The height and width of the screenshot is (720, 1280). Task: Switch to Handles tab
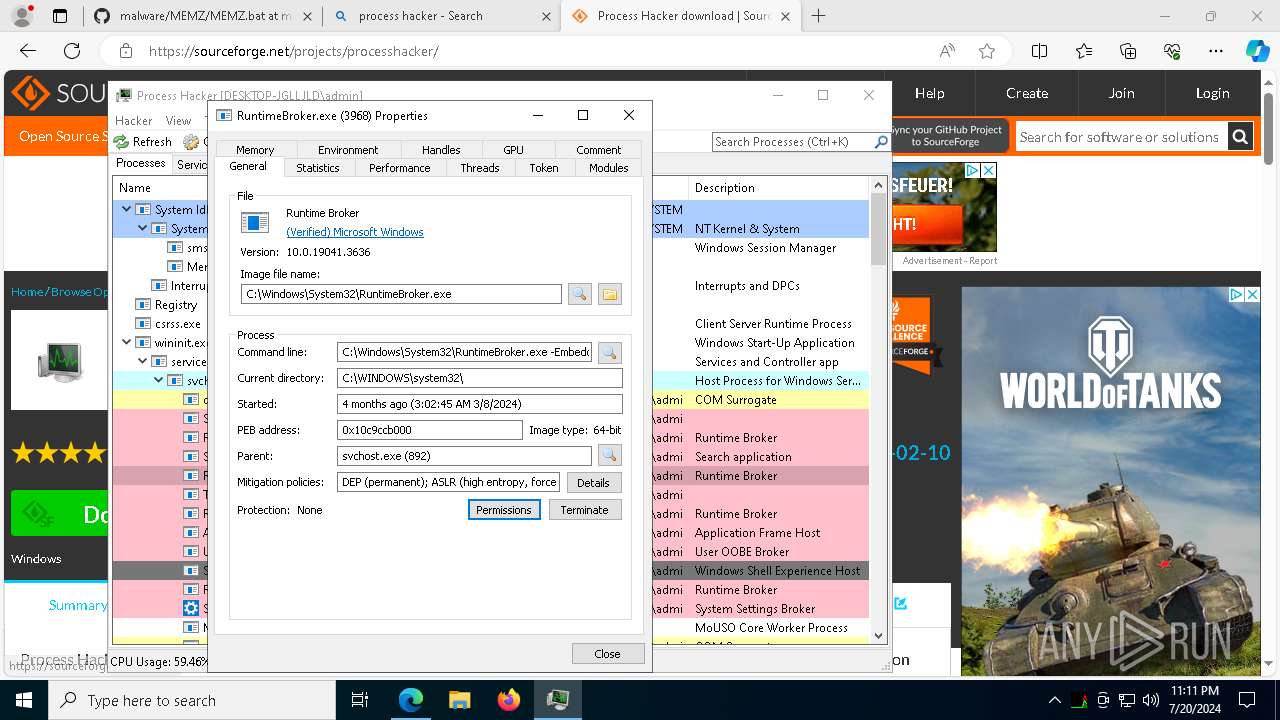click(441, 149)
